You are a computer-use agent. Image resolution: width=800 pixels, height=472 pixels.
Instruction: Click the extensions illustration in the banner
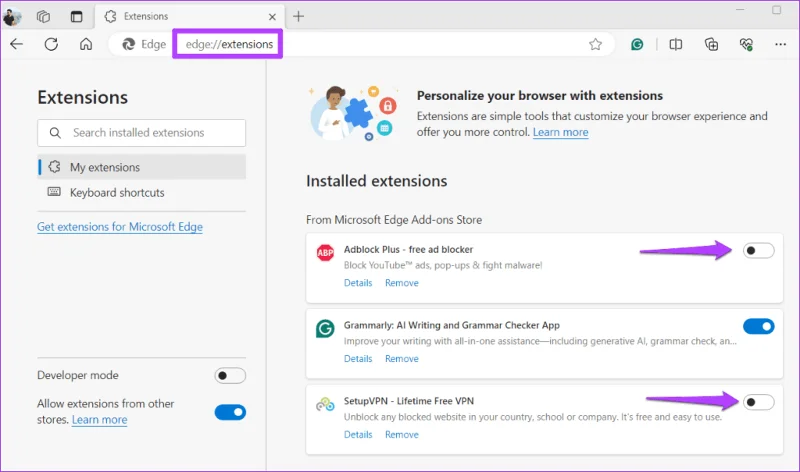pyautogui.click(x=353, y=113)
